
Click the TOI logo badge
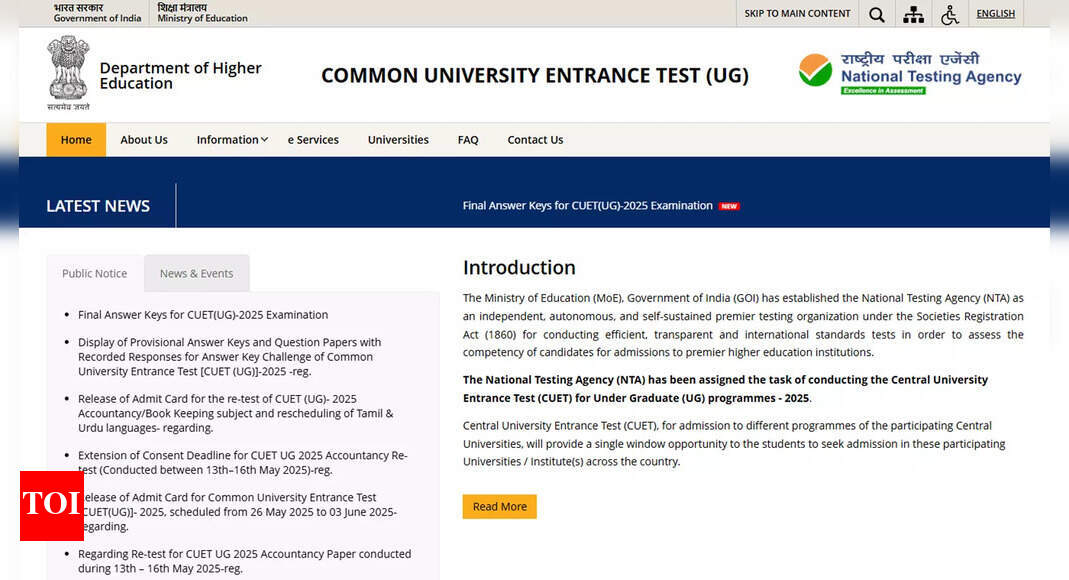coord(51,505)
